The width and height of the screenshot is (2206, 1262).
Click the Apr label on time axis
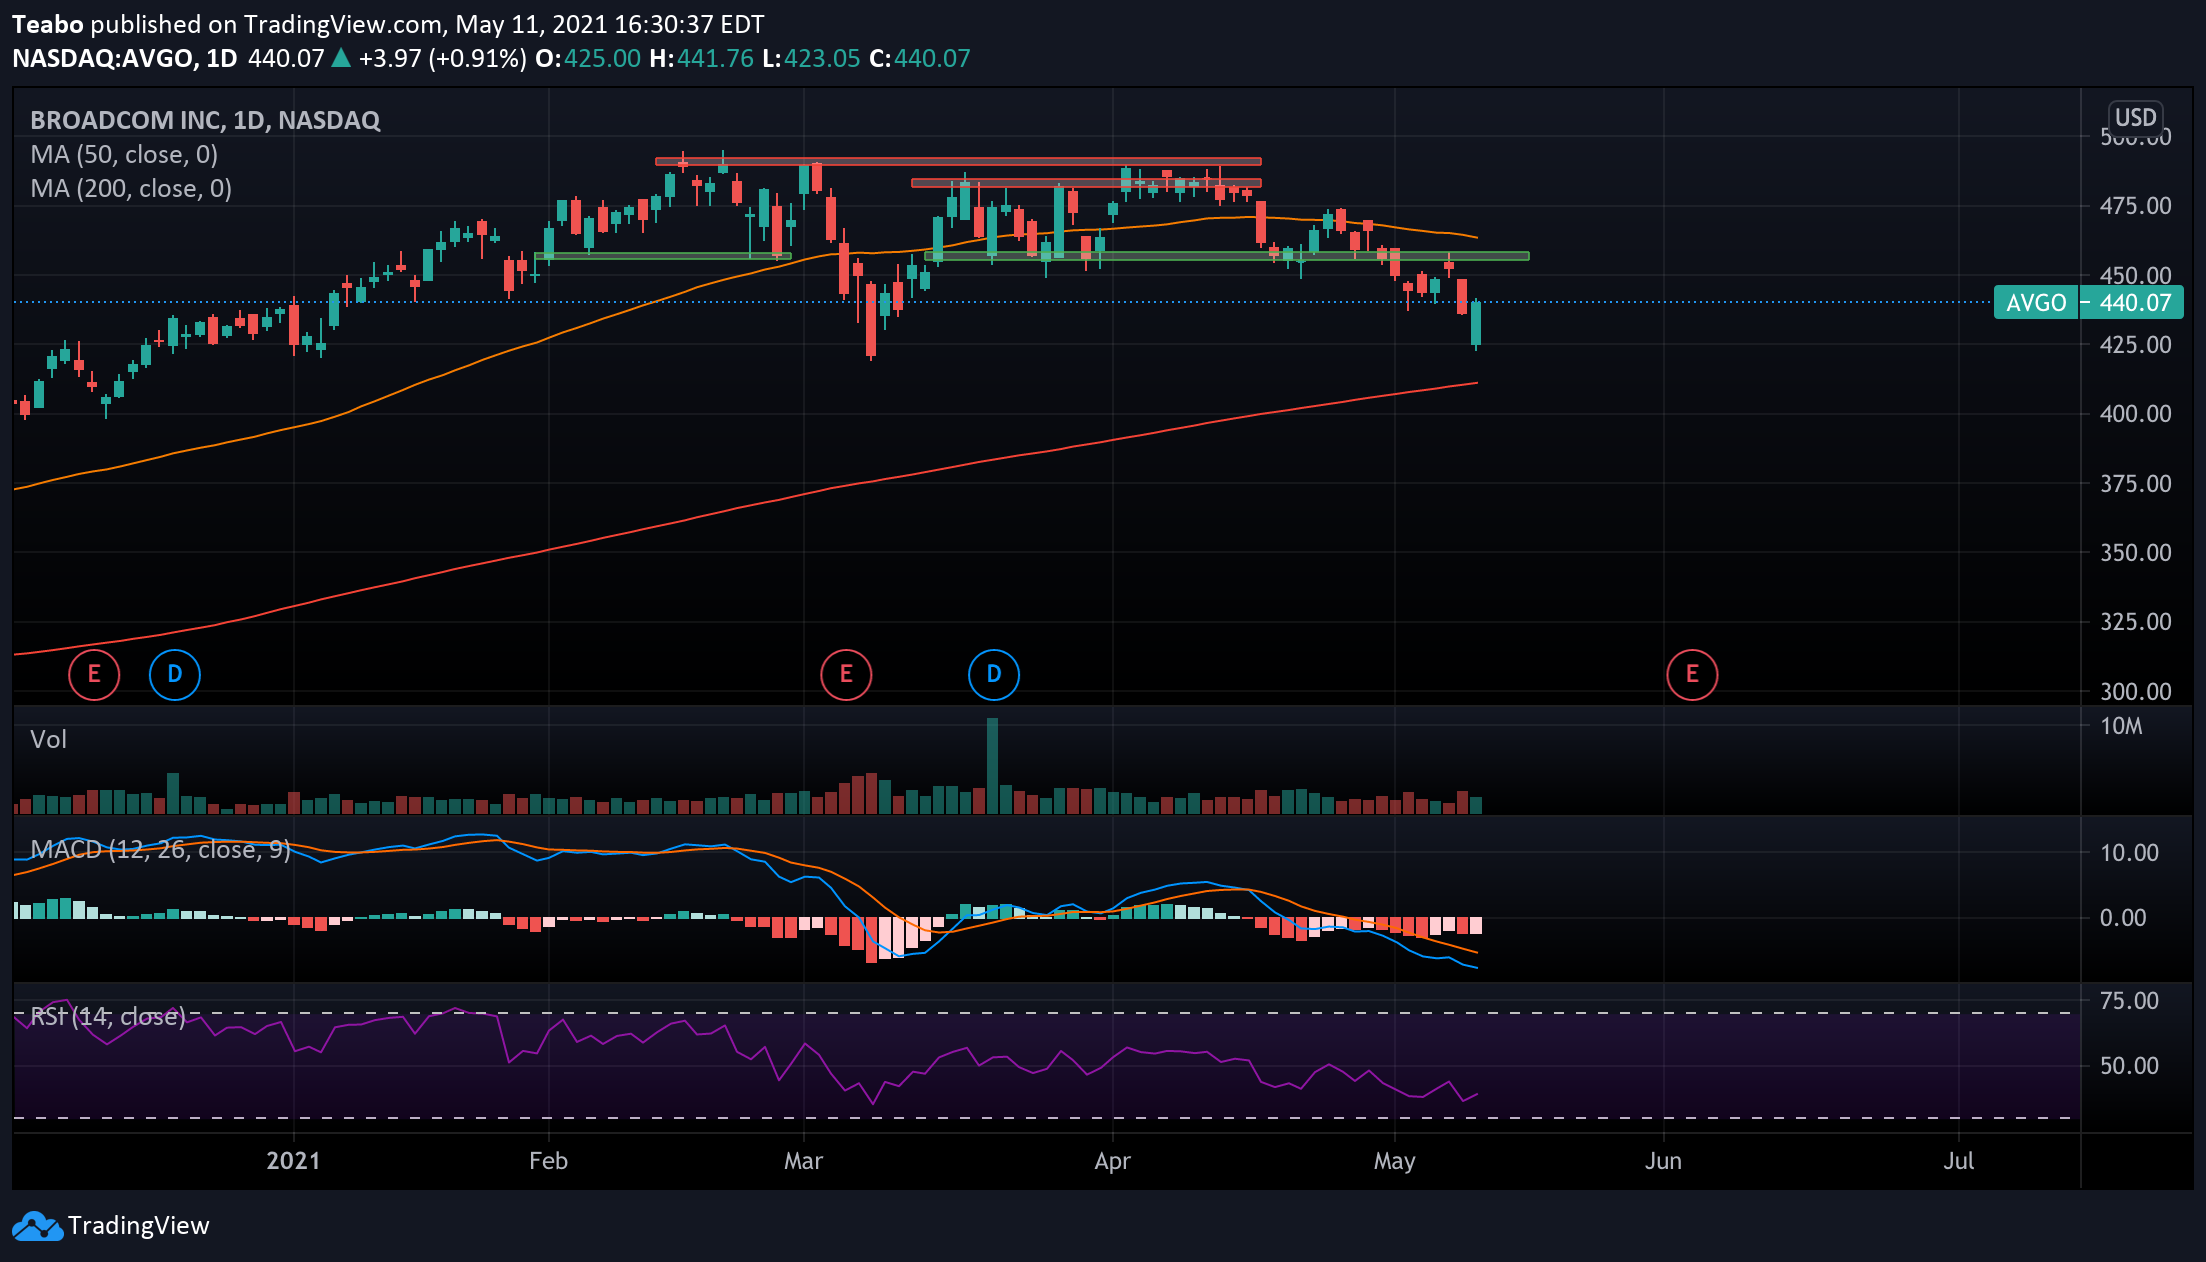(x=1112, y=1161)
